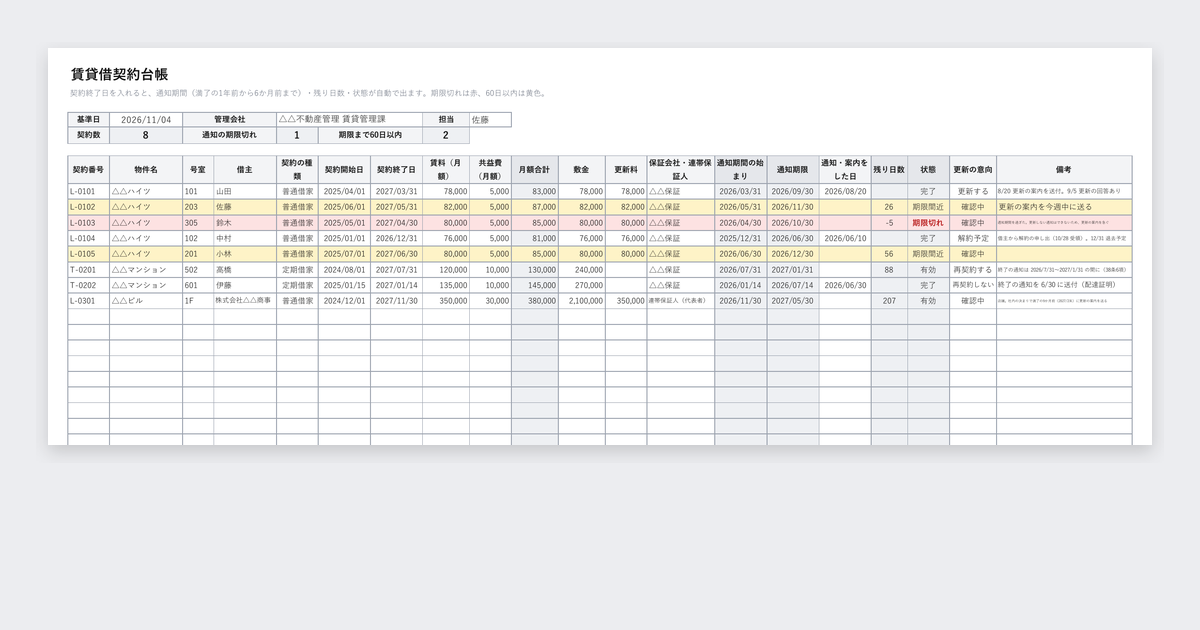
Task: Click the 賃料 cell showing 350,000
Action: tap(446, 301)
